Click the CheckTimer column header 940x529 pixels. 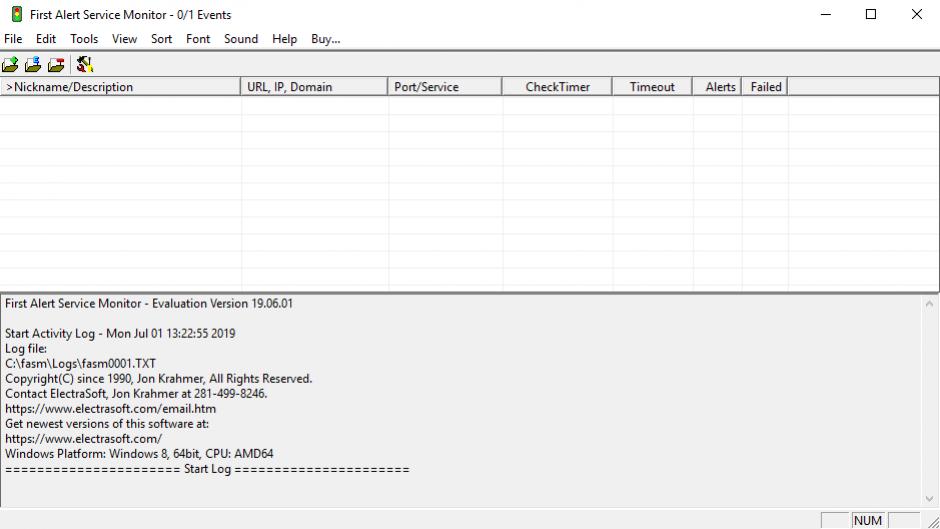[557, 87]
